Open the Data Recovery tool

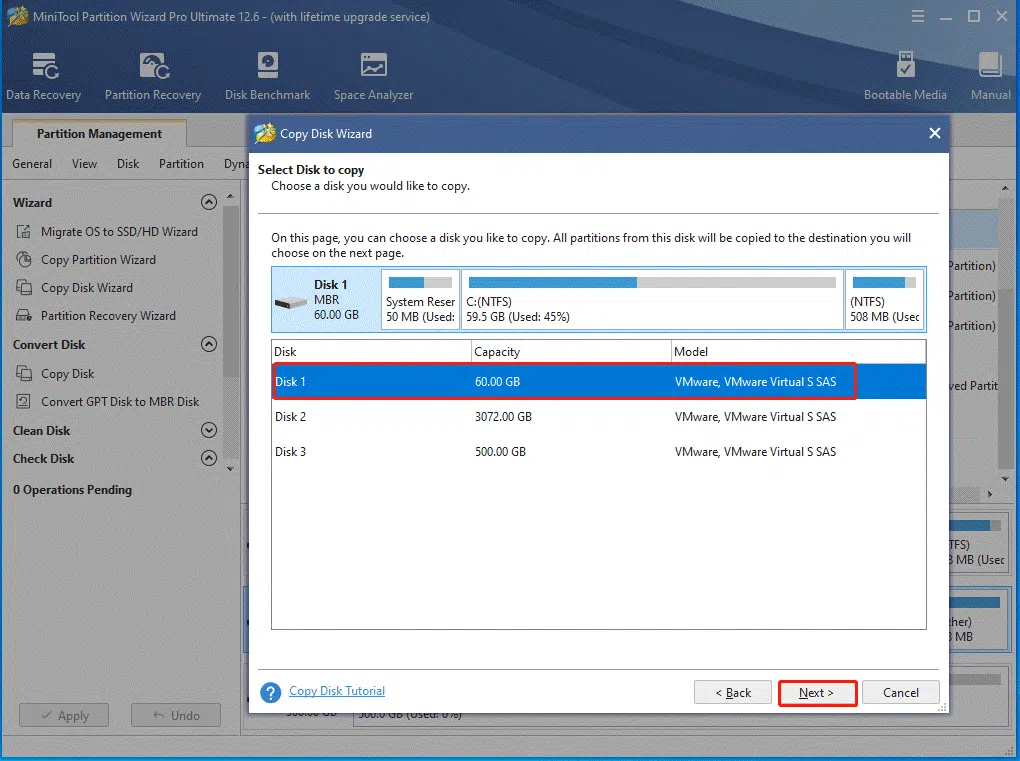(x=44, y=75)
